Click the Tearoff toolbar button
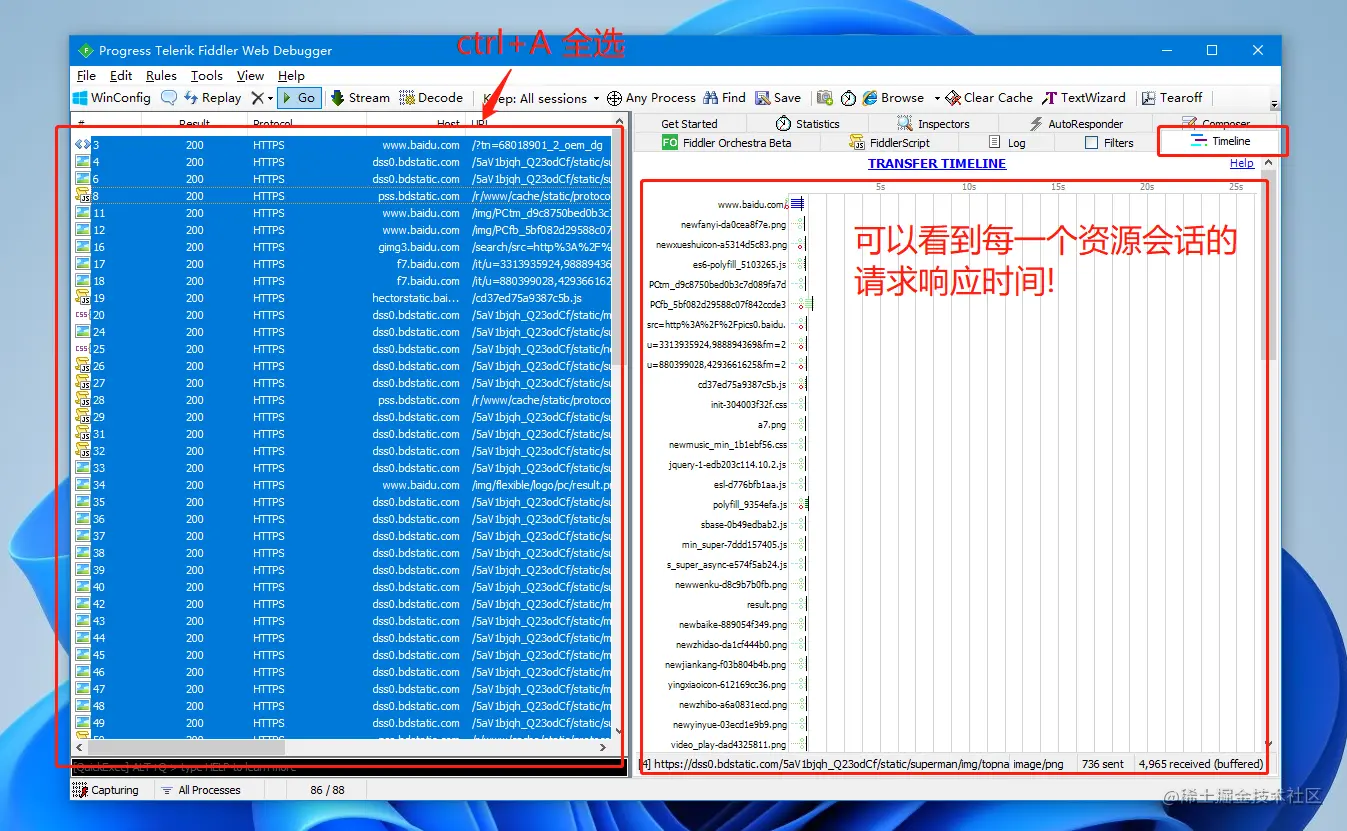 1172,98
